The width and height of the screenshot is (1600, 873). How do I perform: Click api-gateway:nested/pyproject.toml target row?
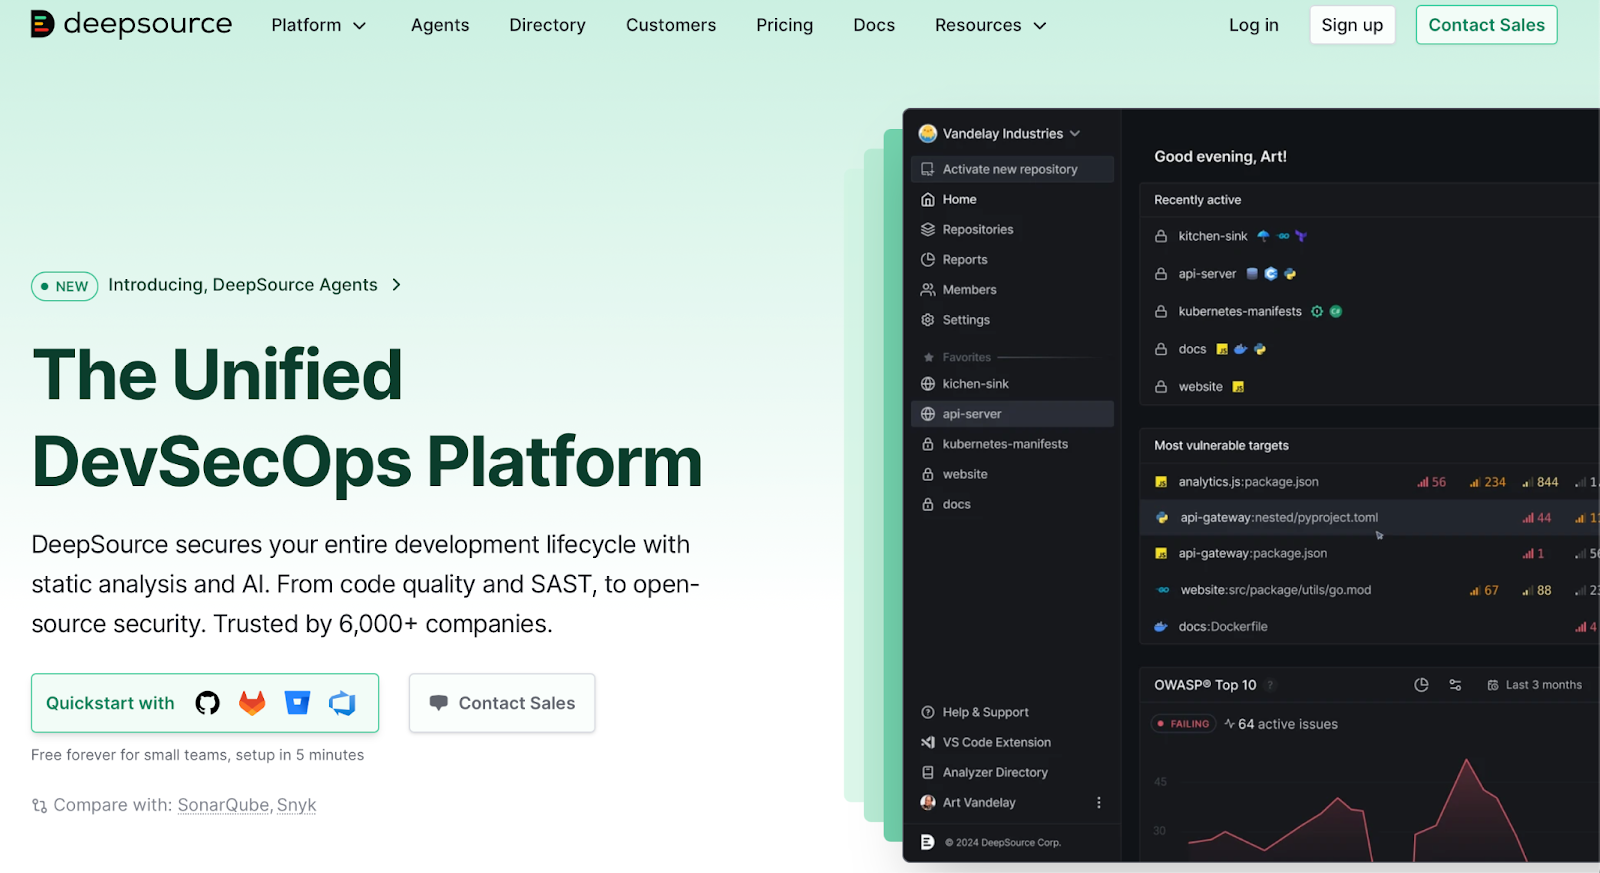click(x=1370, y=518)
